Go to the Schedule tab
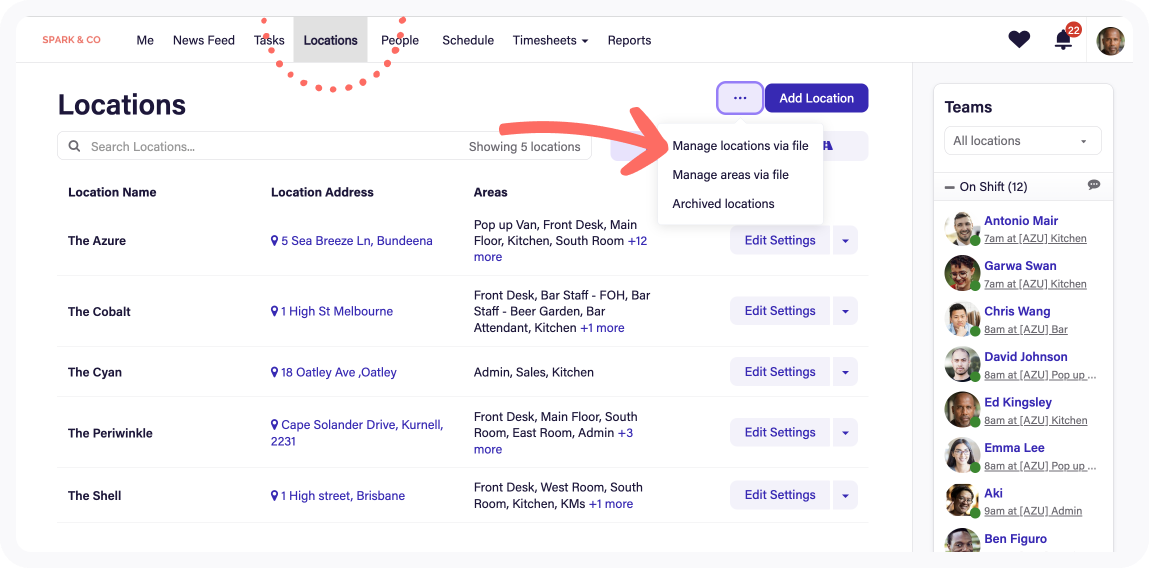The height and width of the screenshot is (568, 1149). (x=468, y=41)
